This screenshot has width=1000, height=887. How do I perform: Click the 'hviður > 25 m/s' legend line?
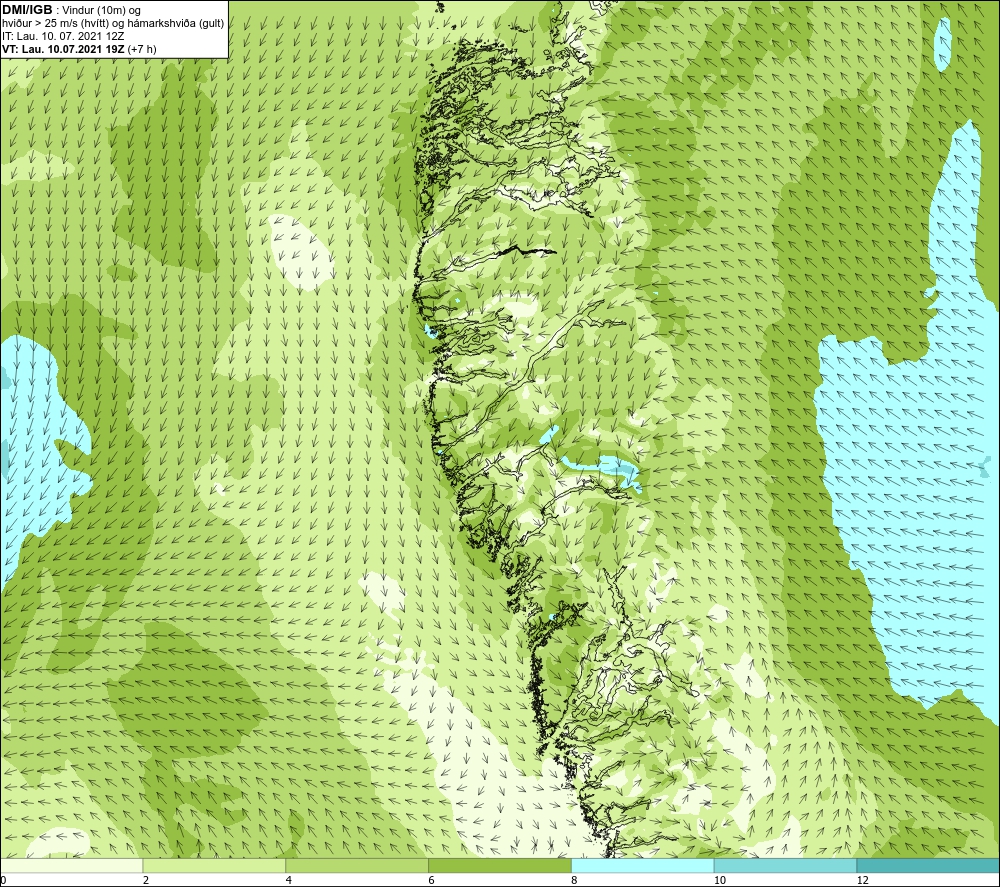tap(113, 24)
